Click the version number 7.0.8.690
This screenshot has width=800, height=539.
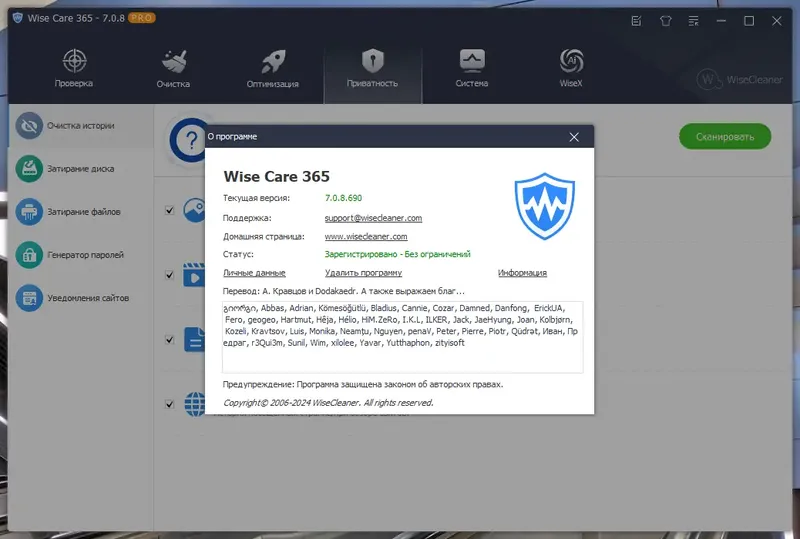pyautogui.click(x=343, y=198)
